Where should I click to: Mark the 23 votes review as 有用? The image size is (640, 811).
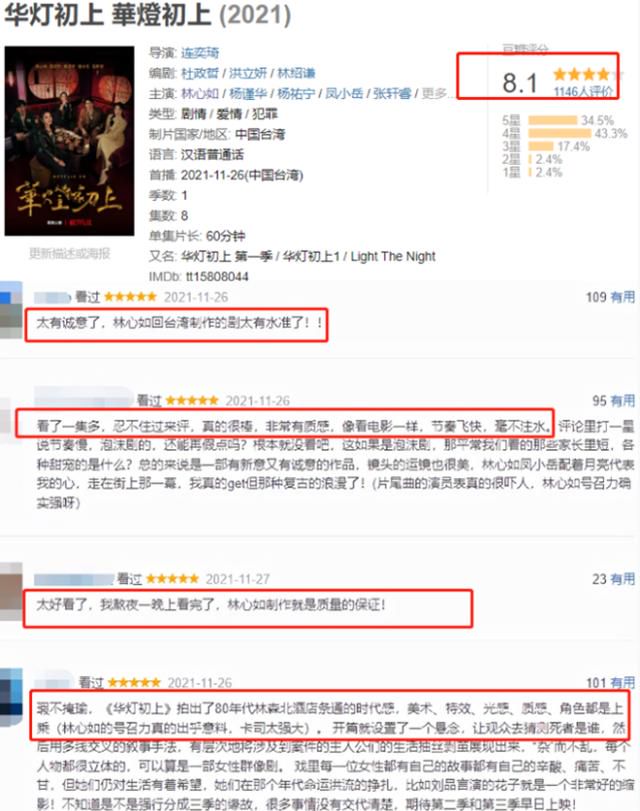click(622, 579)
